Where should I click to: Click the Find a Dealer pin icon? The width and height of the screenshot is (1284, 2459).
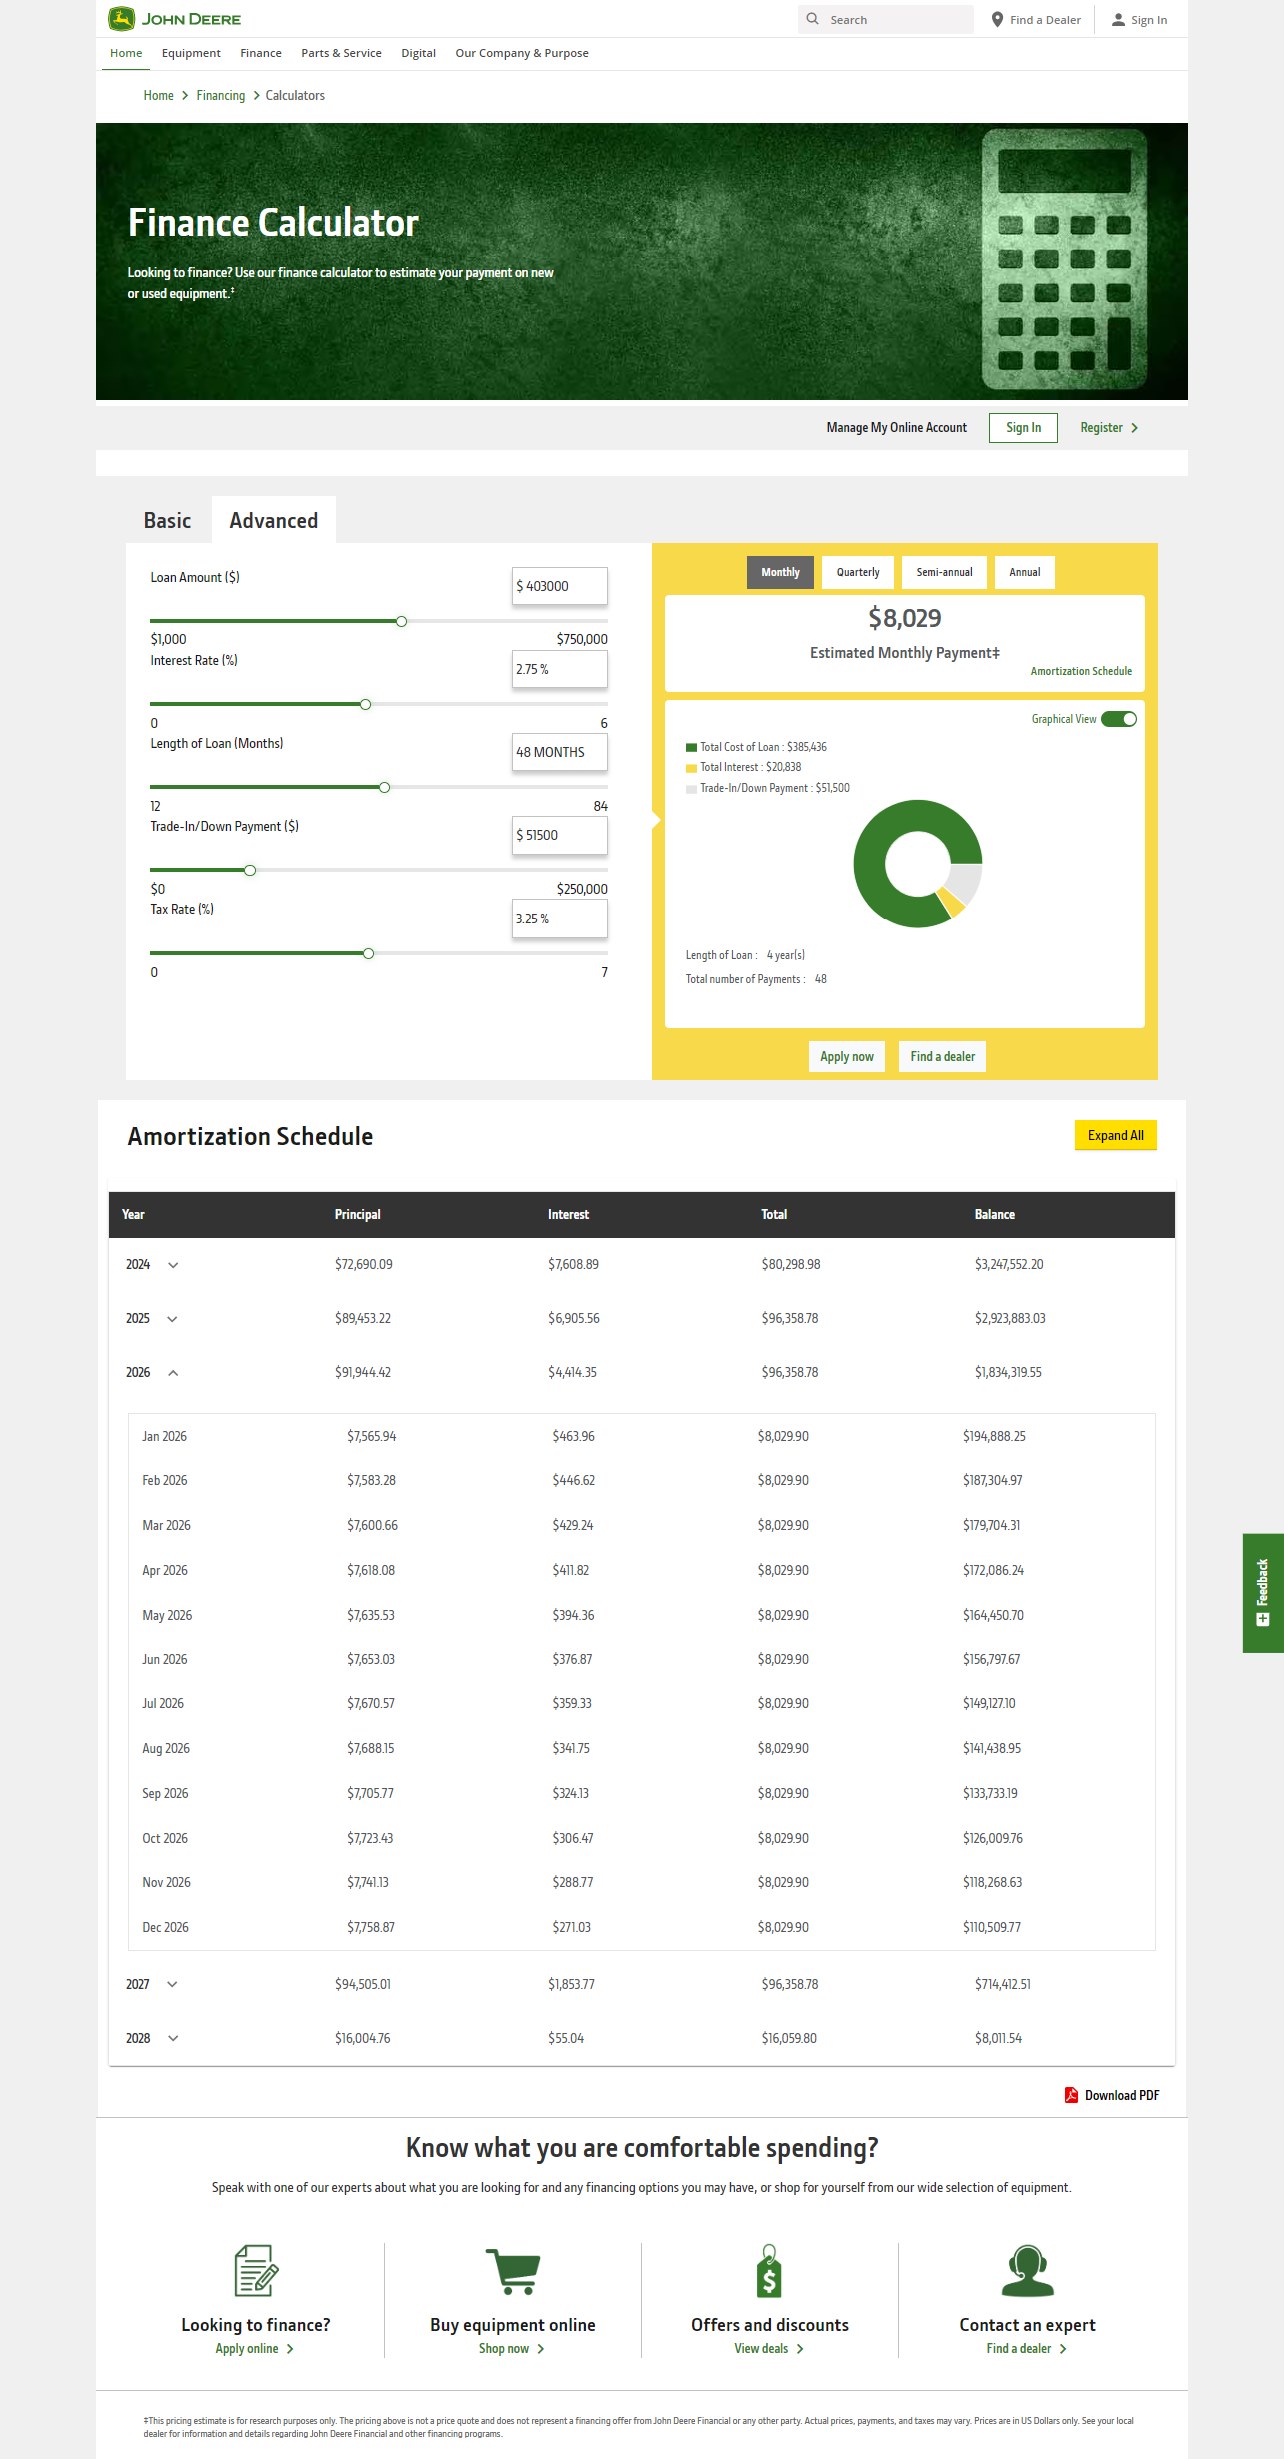(x=997, y=19)
